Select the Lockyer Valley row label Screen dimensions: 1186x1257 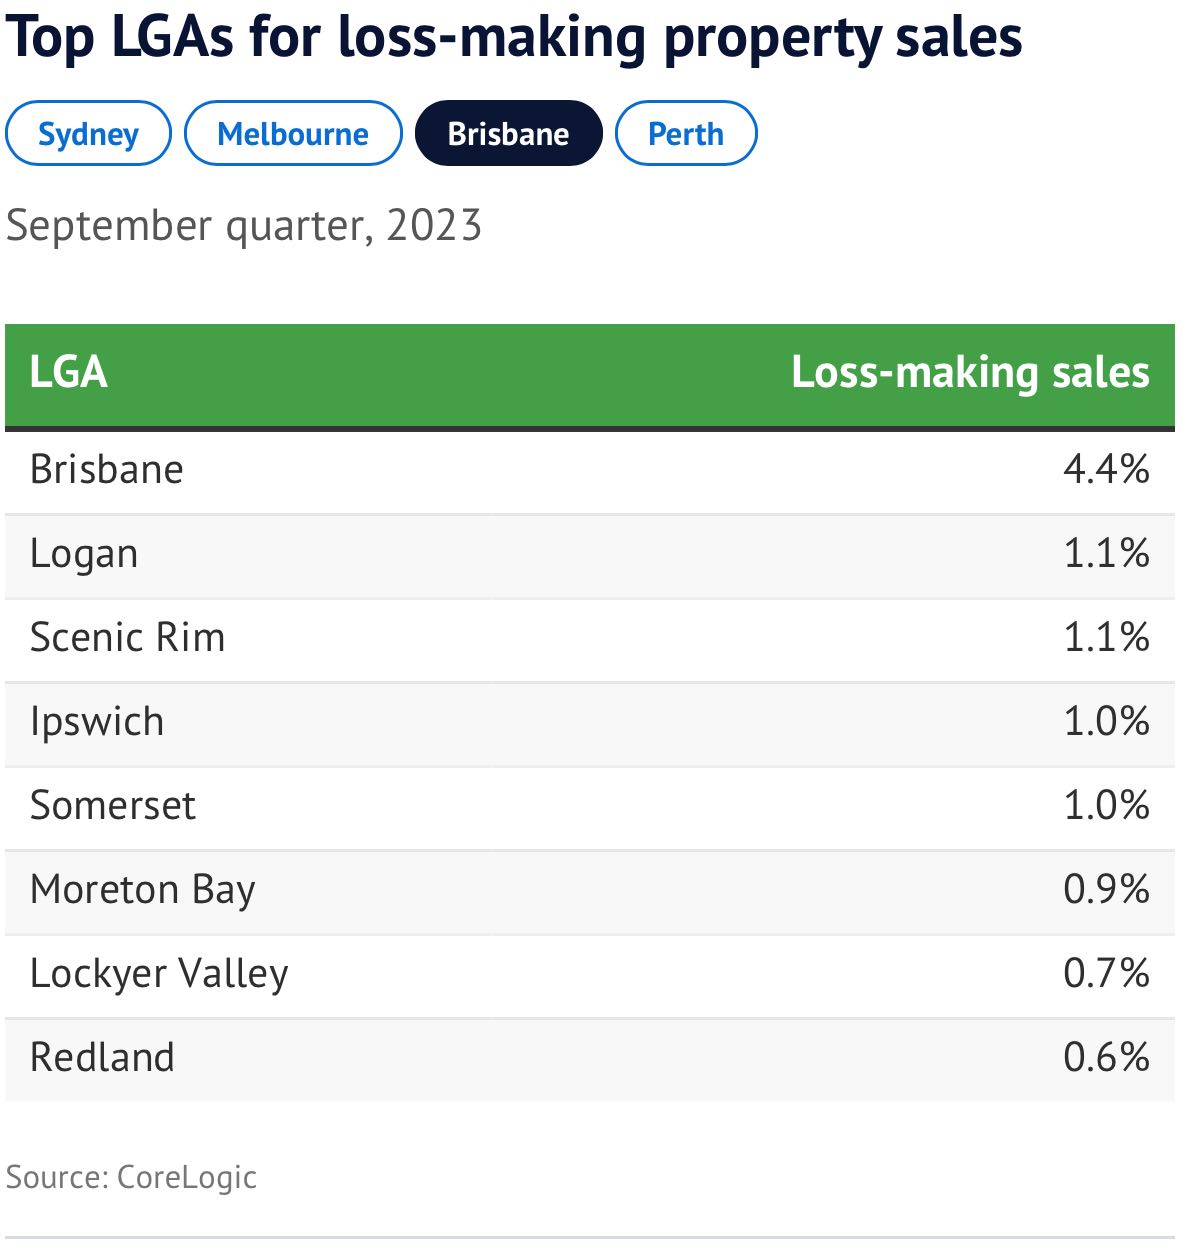pyautogui.click(x=159, y=973)
